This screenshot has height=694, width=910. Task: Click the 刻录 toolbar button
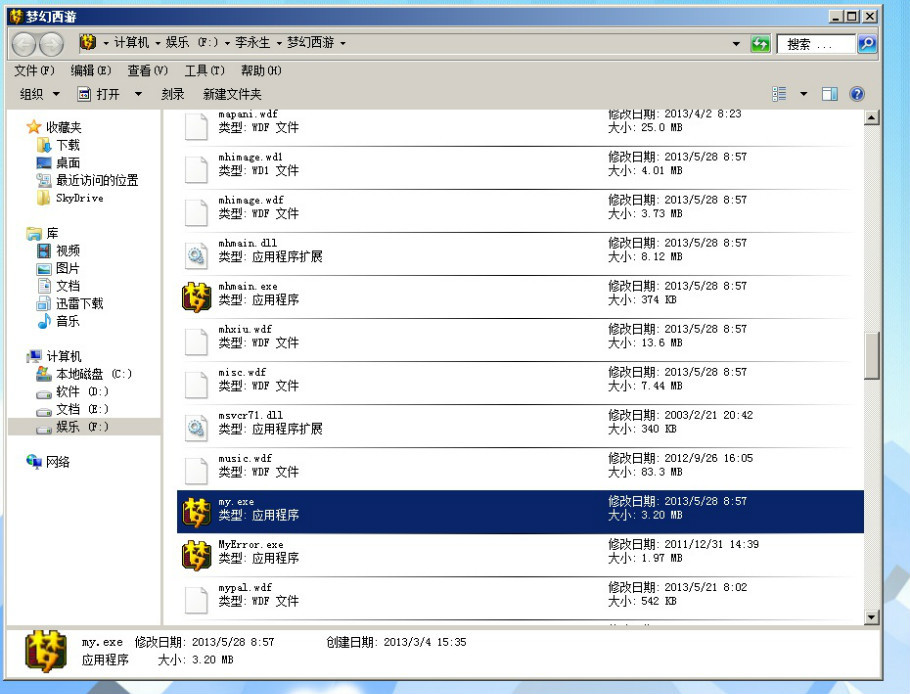[172, 94]
